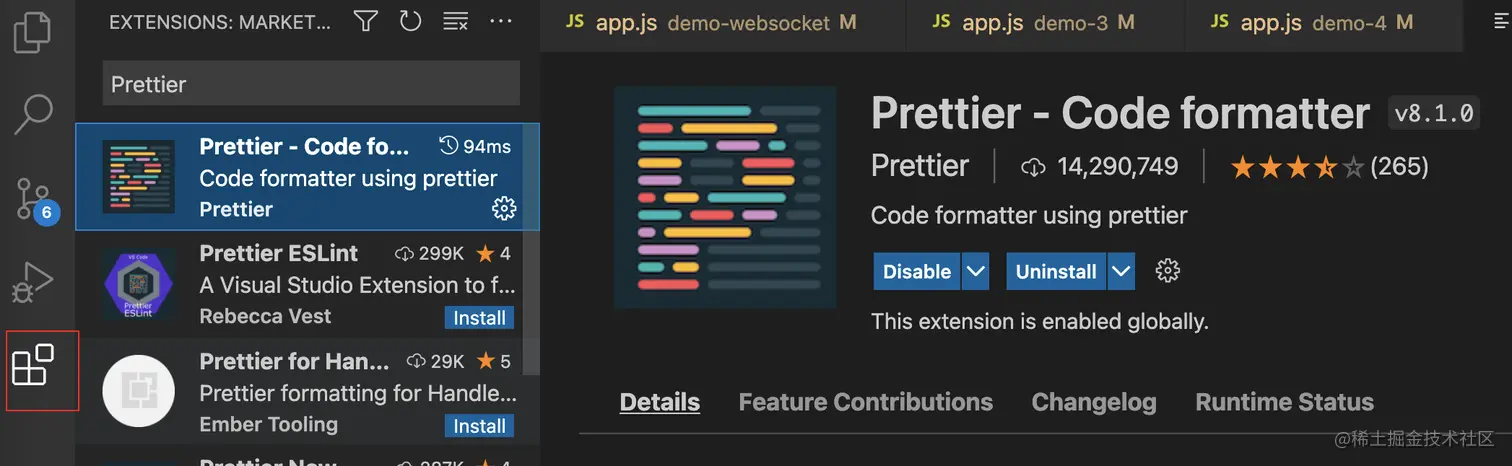Open the Search view in activity bar
1512x466 pixels.
point(33,113)
